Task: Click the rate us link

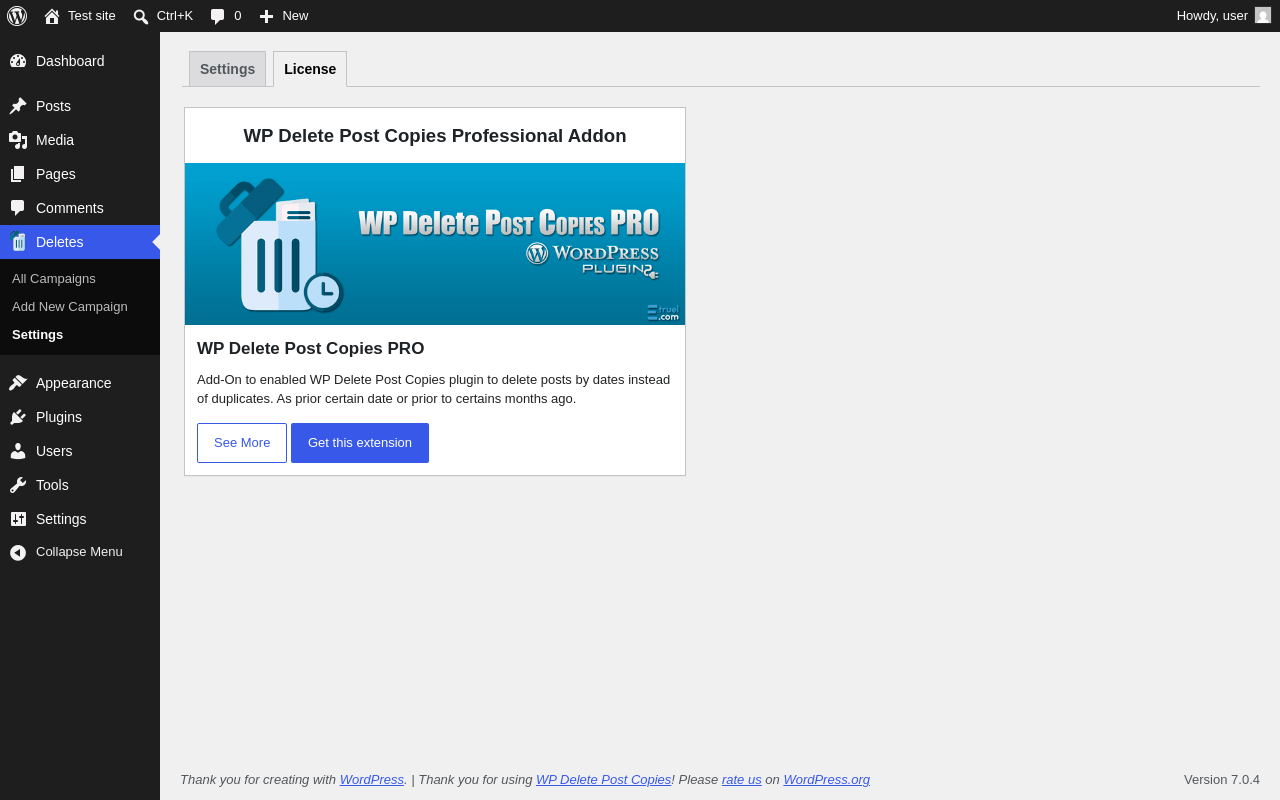Action: click(x=742, y=780)
